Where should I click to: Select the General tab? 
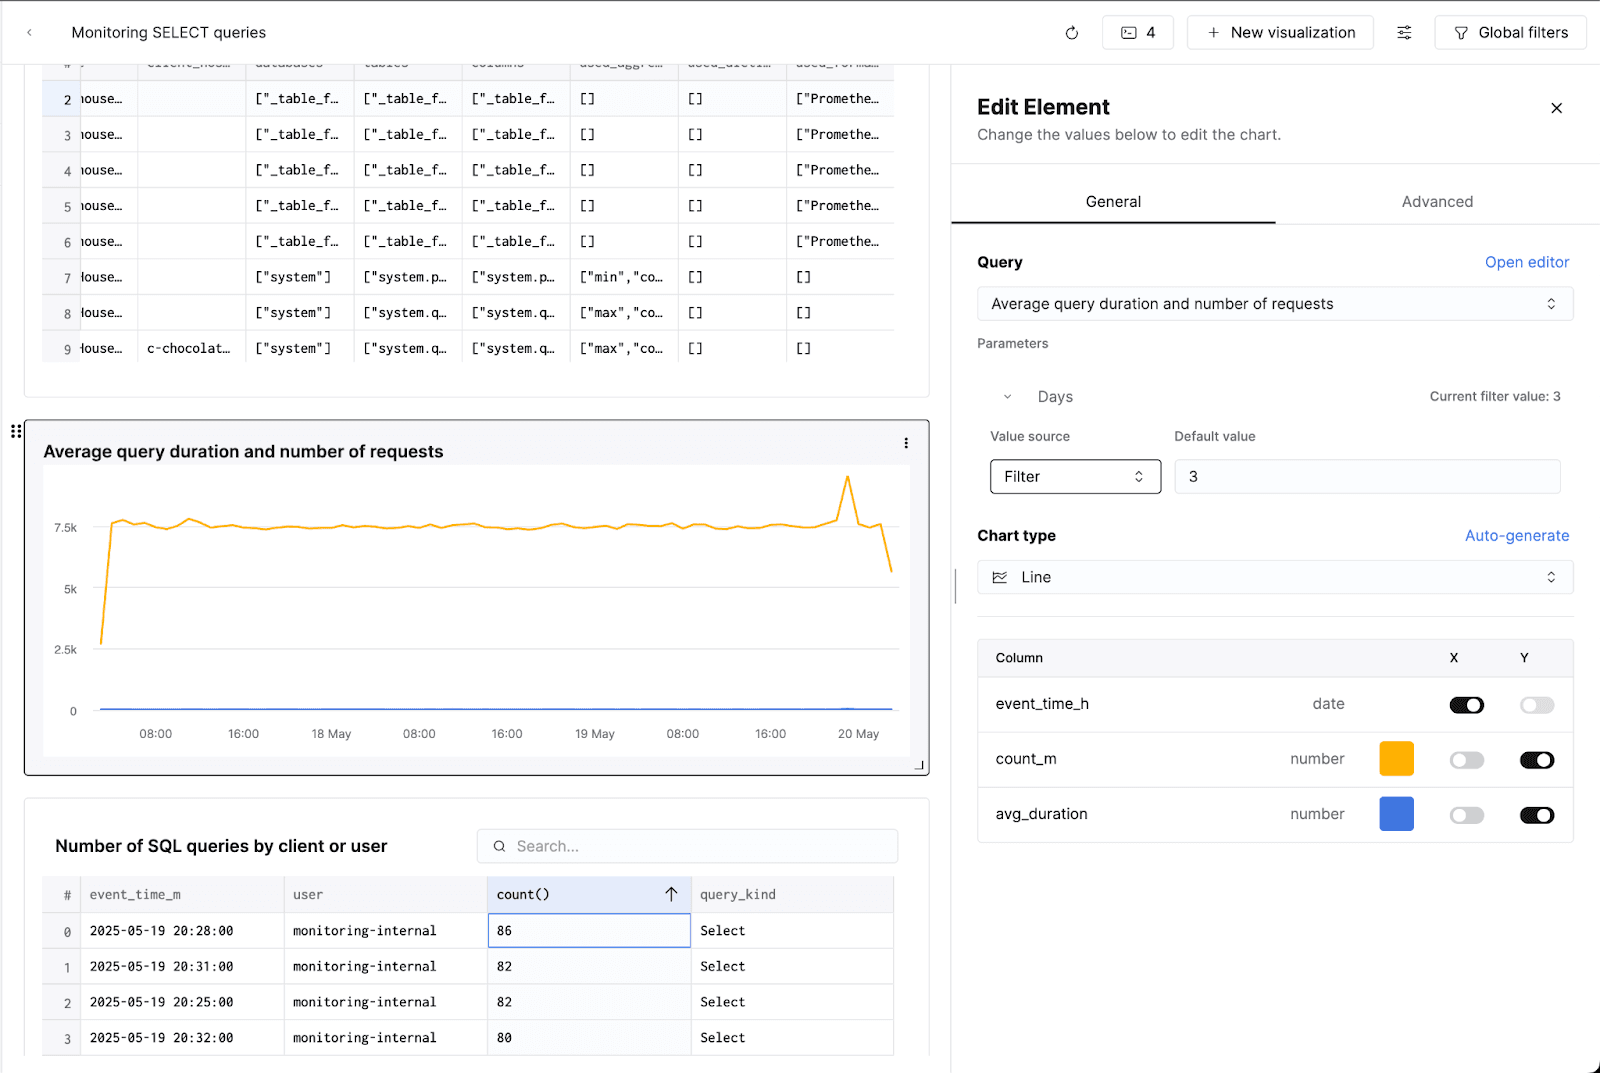1113,202
